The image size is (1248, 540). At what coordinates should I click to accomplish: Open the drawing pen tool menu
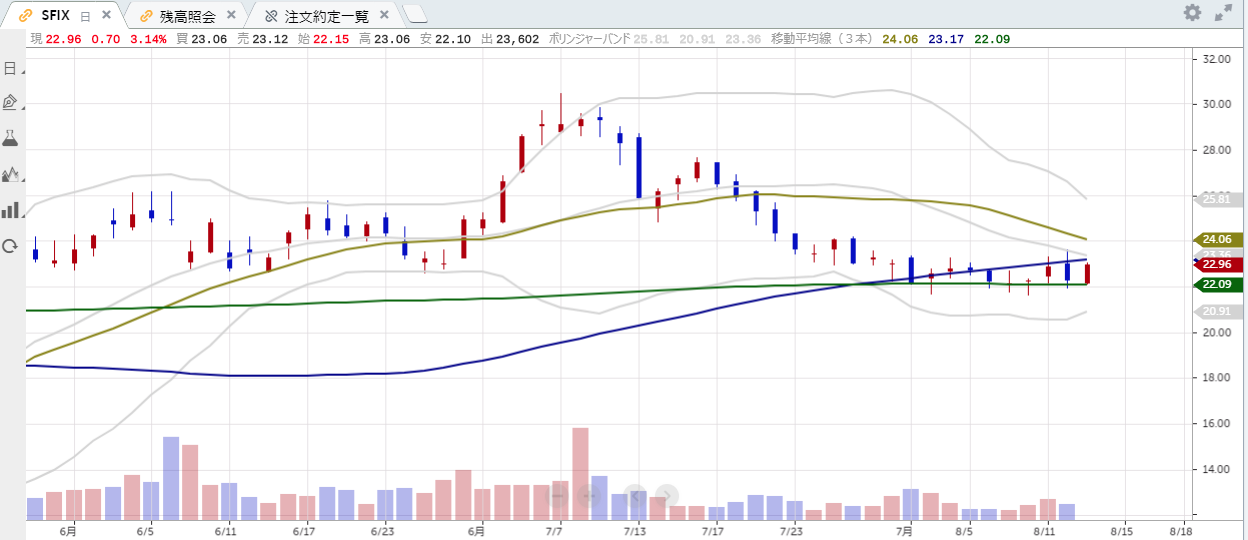(x=10, y=103)
